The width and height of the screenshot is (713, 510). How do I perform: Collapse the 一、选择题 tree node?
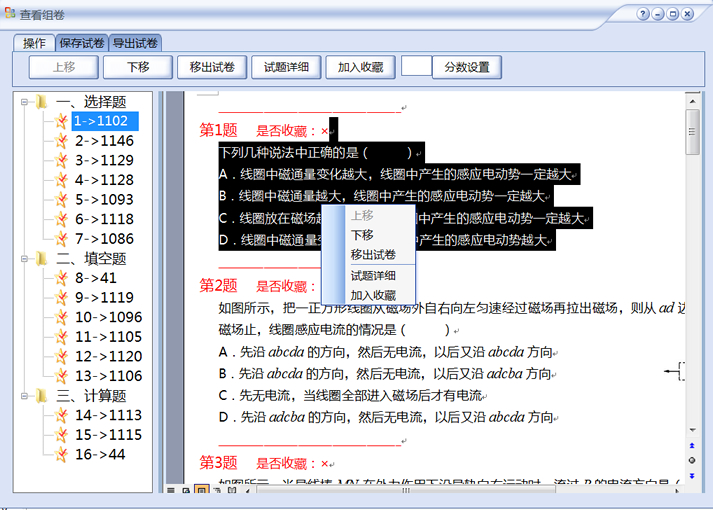(x=25, y=102)
